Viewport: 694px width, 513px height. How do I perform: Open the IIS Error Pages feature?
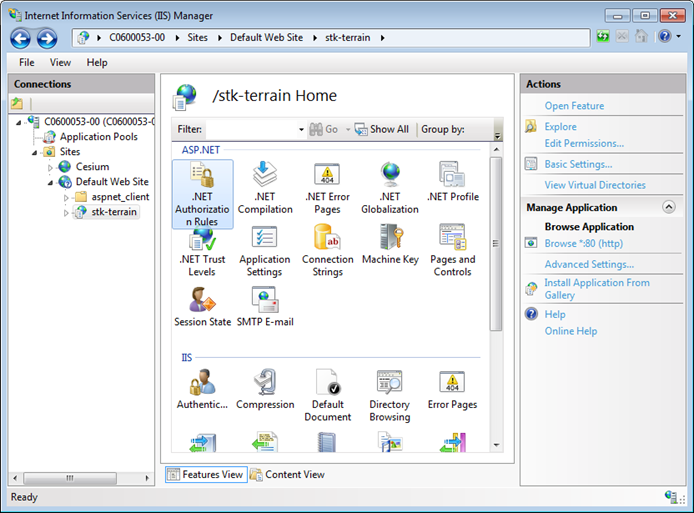[452, 390]
